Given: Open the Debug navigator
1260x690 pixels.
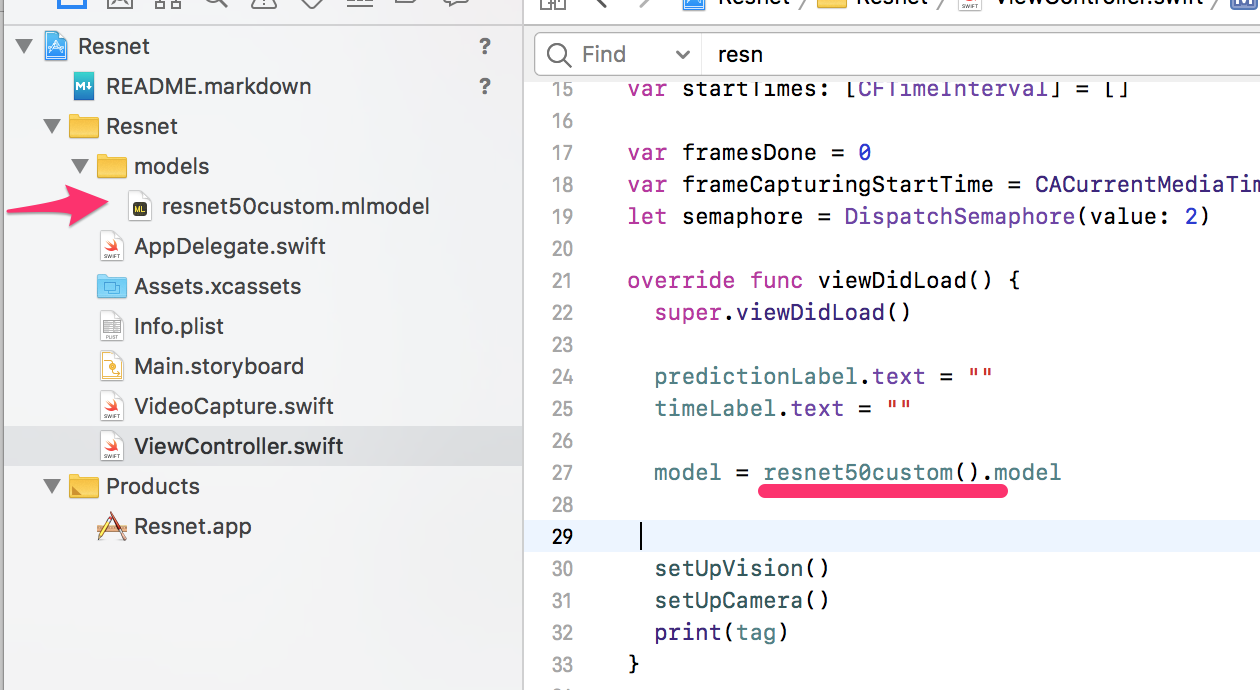Looking at the screenshot, I should click(x=358, y=5).
